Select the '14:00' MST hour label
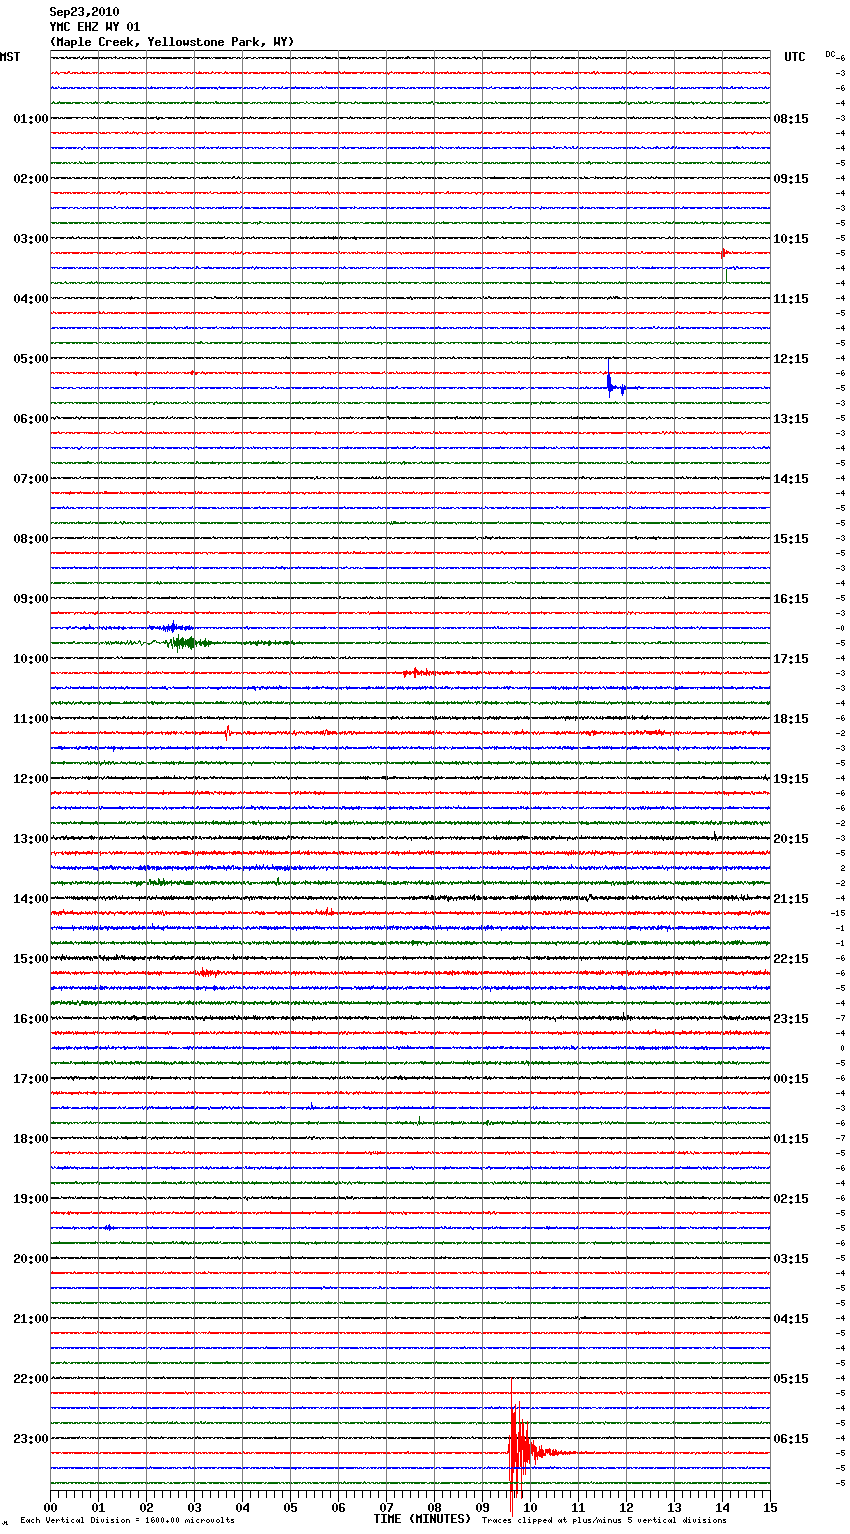The width and height of the screenshot is (850, 1534). [x=31, y=899]
